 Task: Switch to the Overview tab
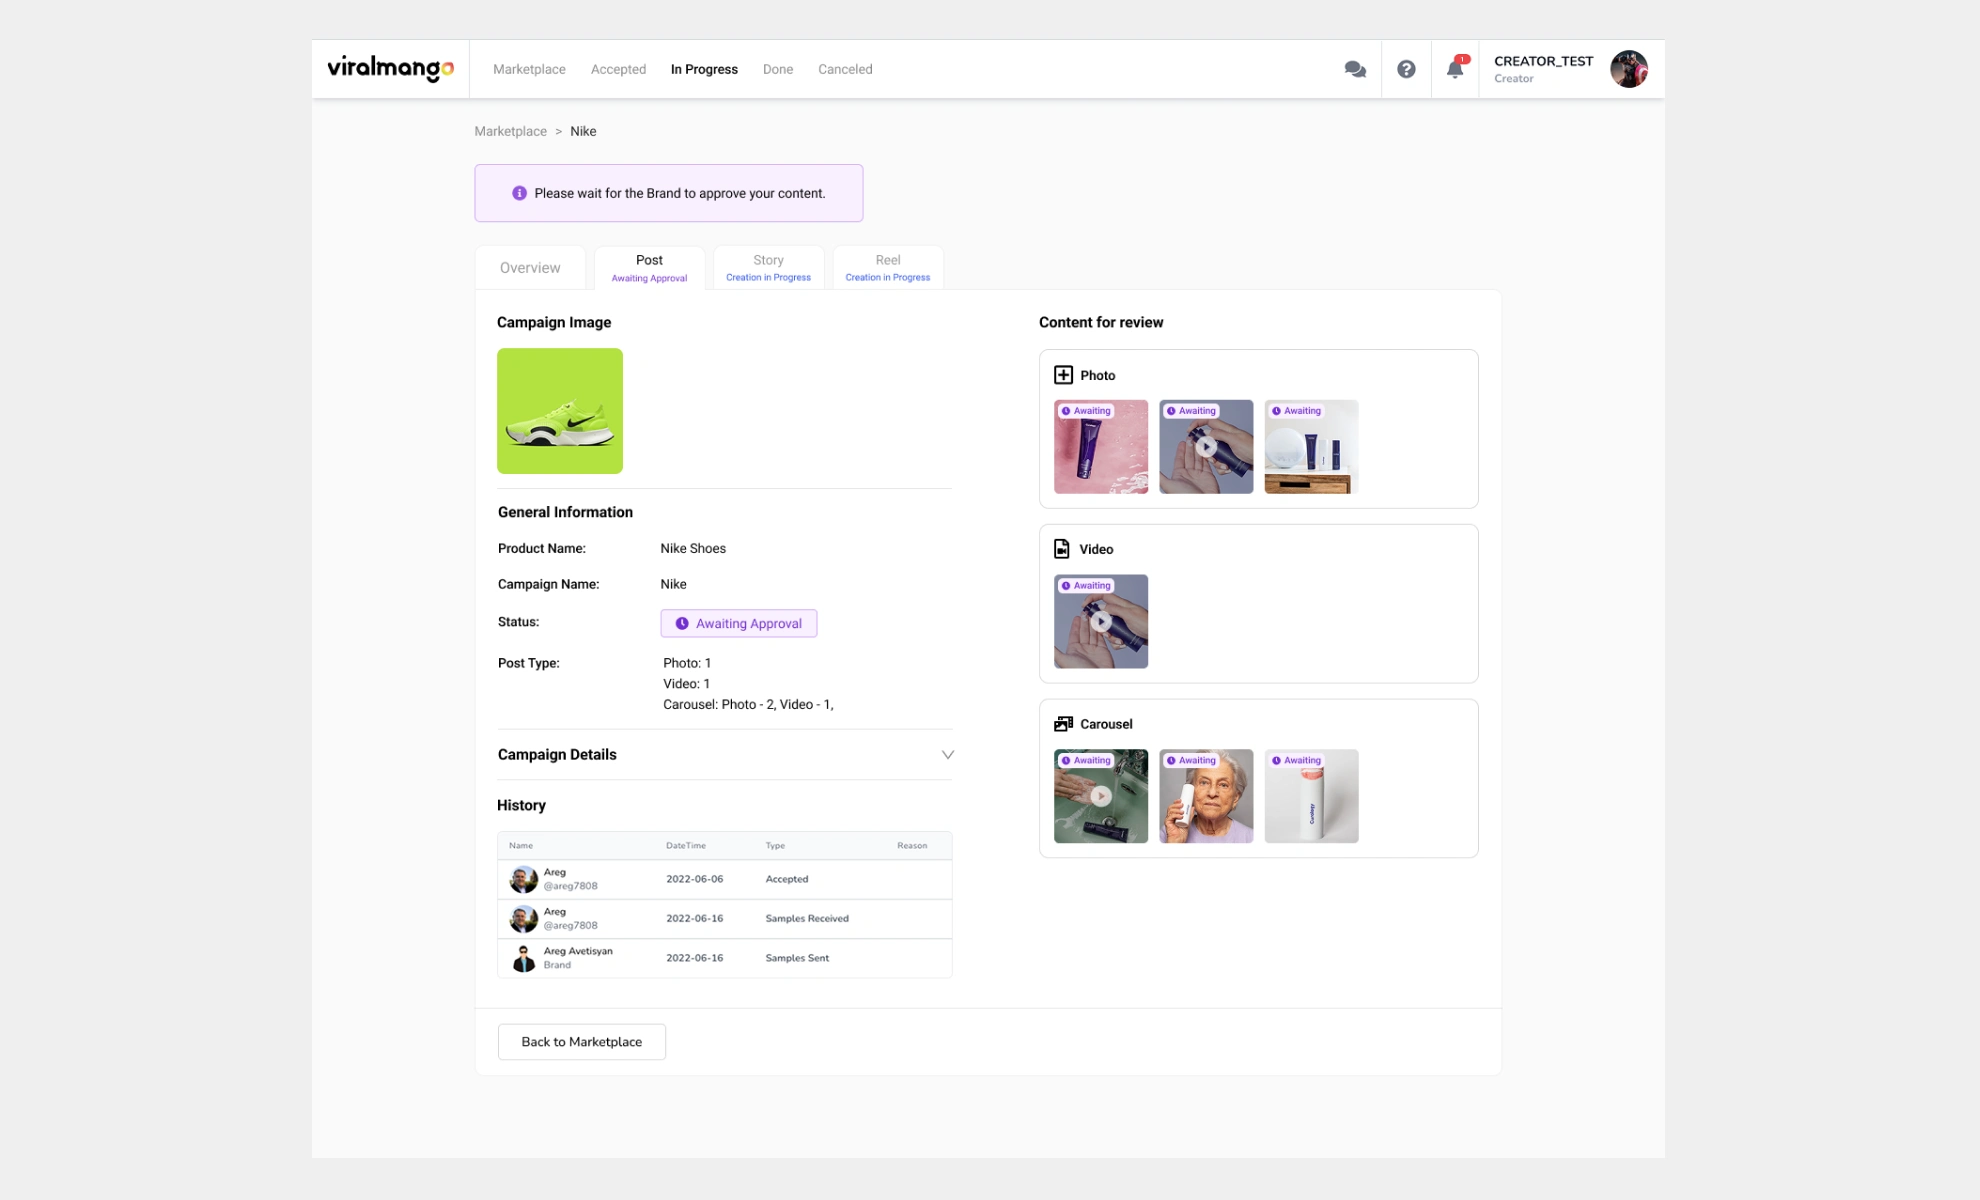point(530,267)
